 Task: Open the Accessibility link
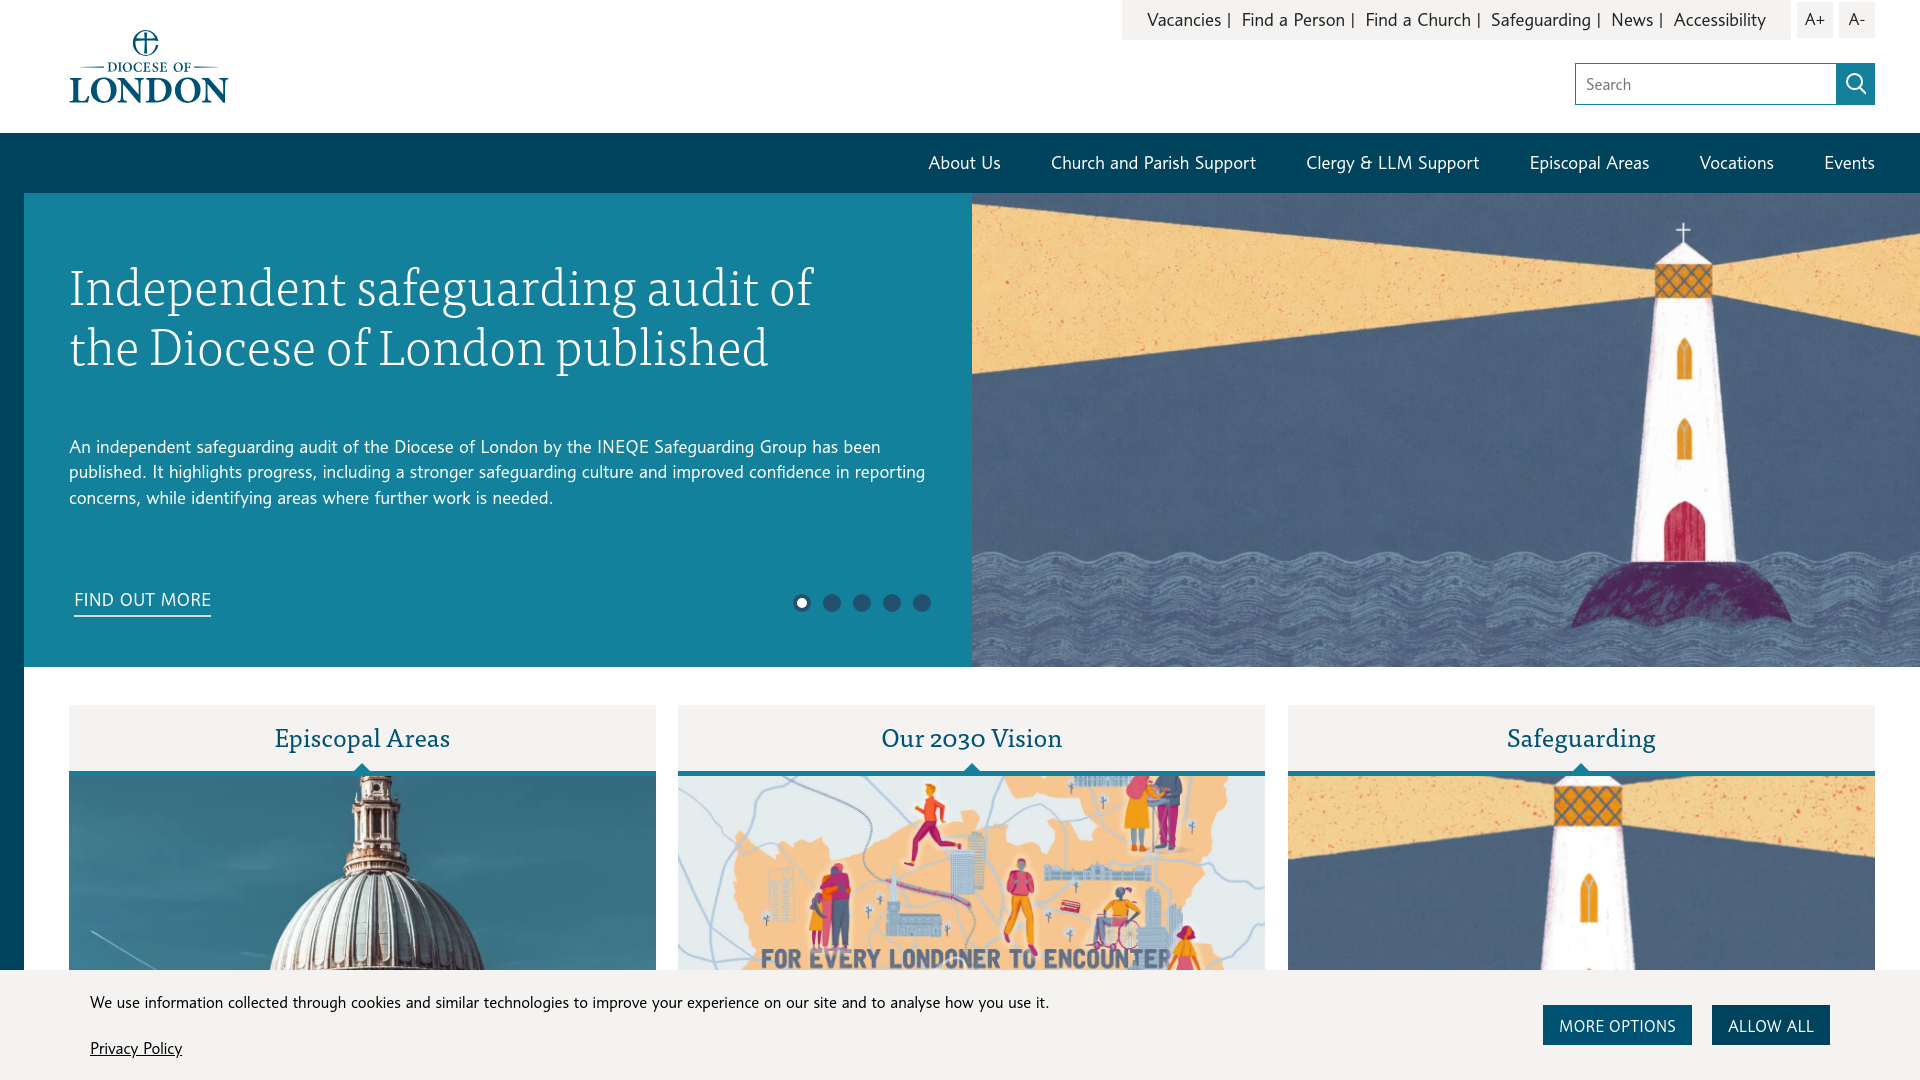(1719, 20)
